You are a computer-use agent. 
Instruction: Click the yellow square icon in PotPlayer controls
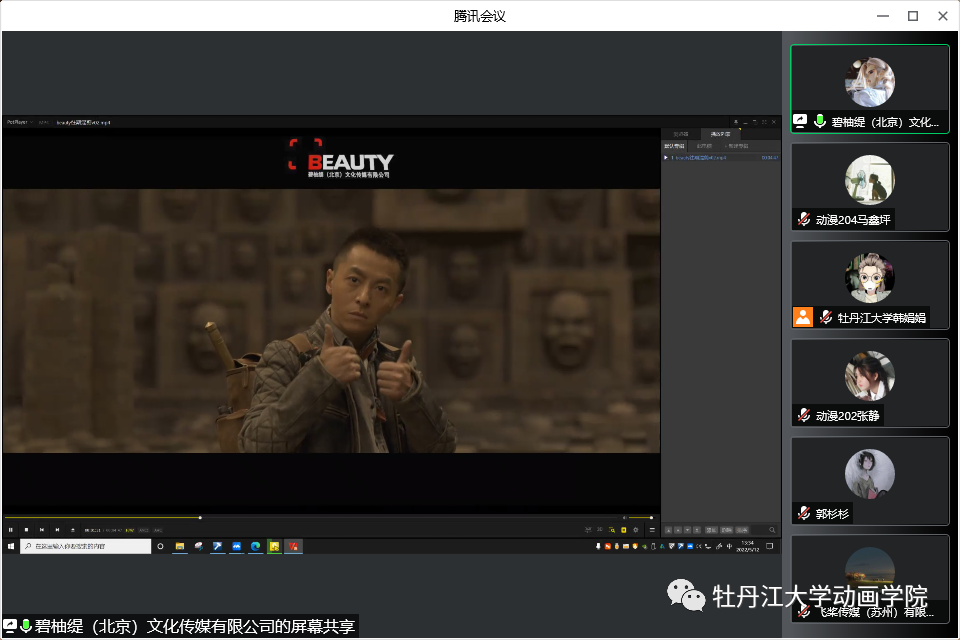point(624,530)
